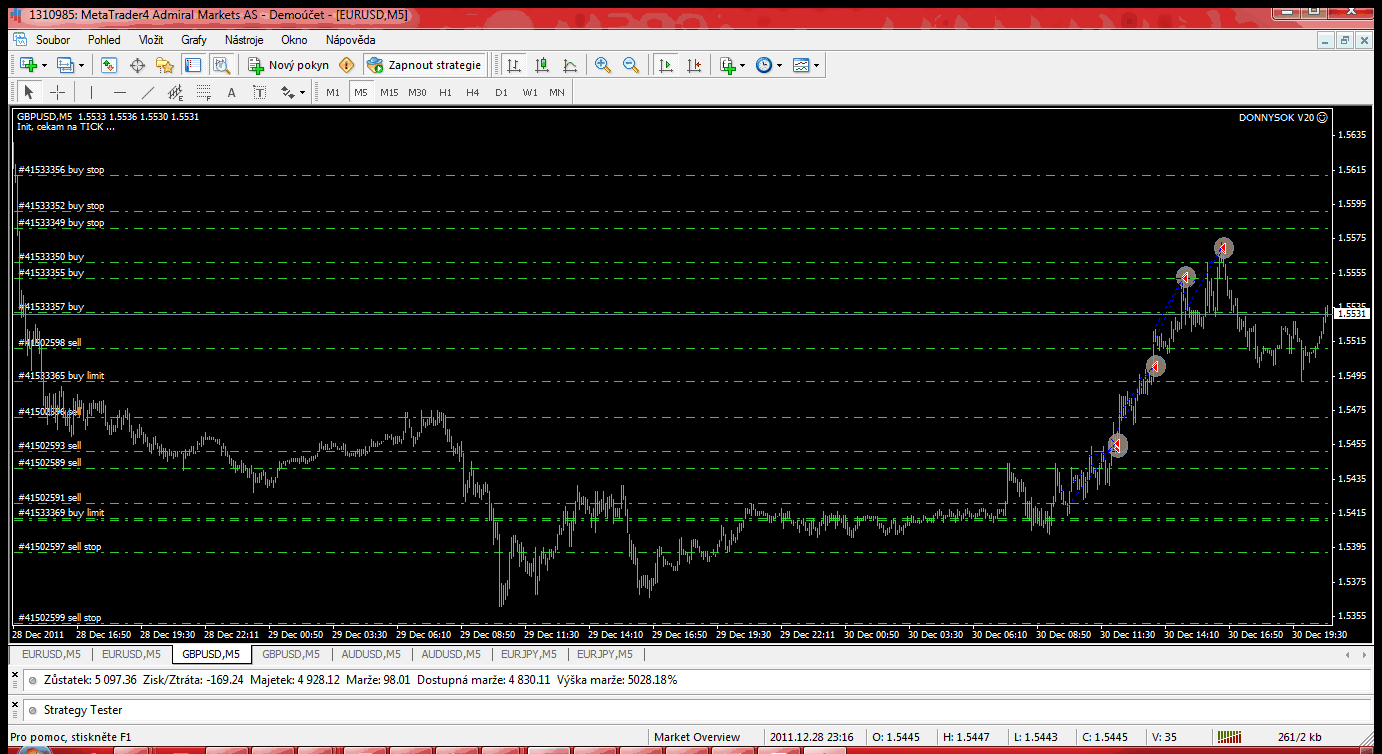Click the Nový pokyn button

point(289,65)
